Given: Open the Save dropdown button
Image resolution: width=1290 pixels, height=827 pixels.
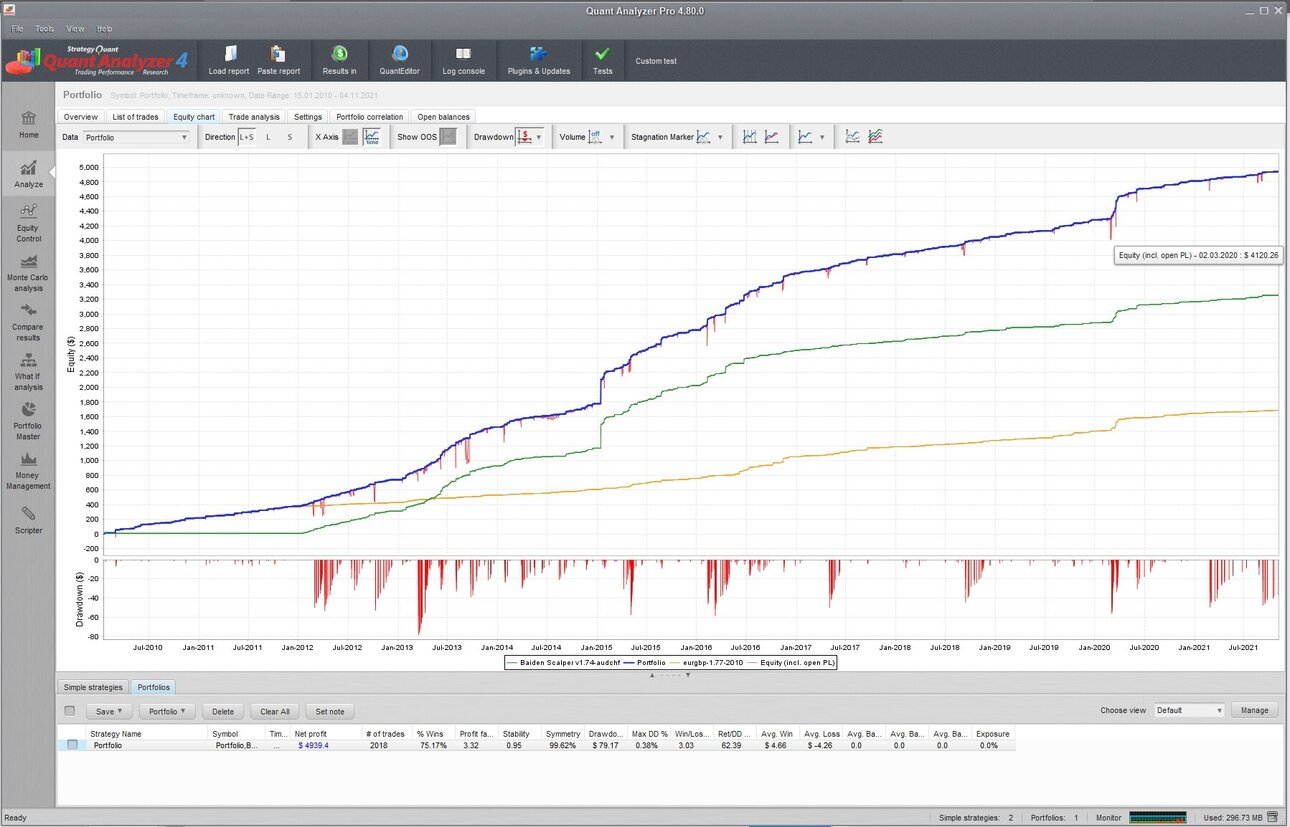Looking at the screenshot, I should [x=109, y=711].
